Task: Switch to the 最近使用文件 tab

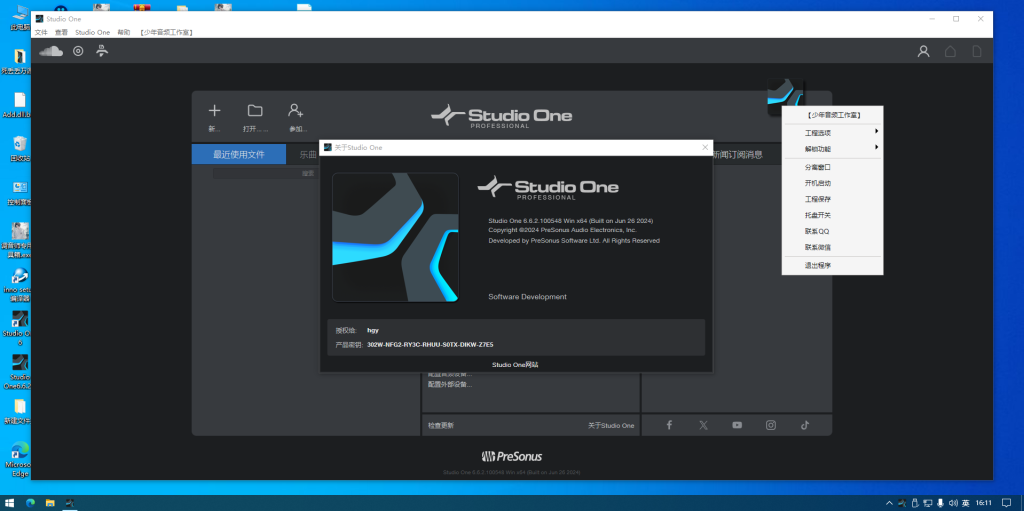Action: point(239,155)
